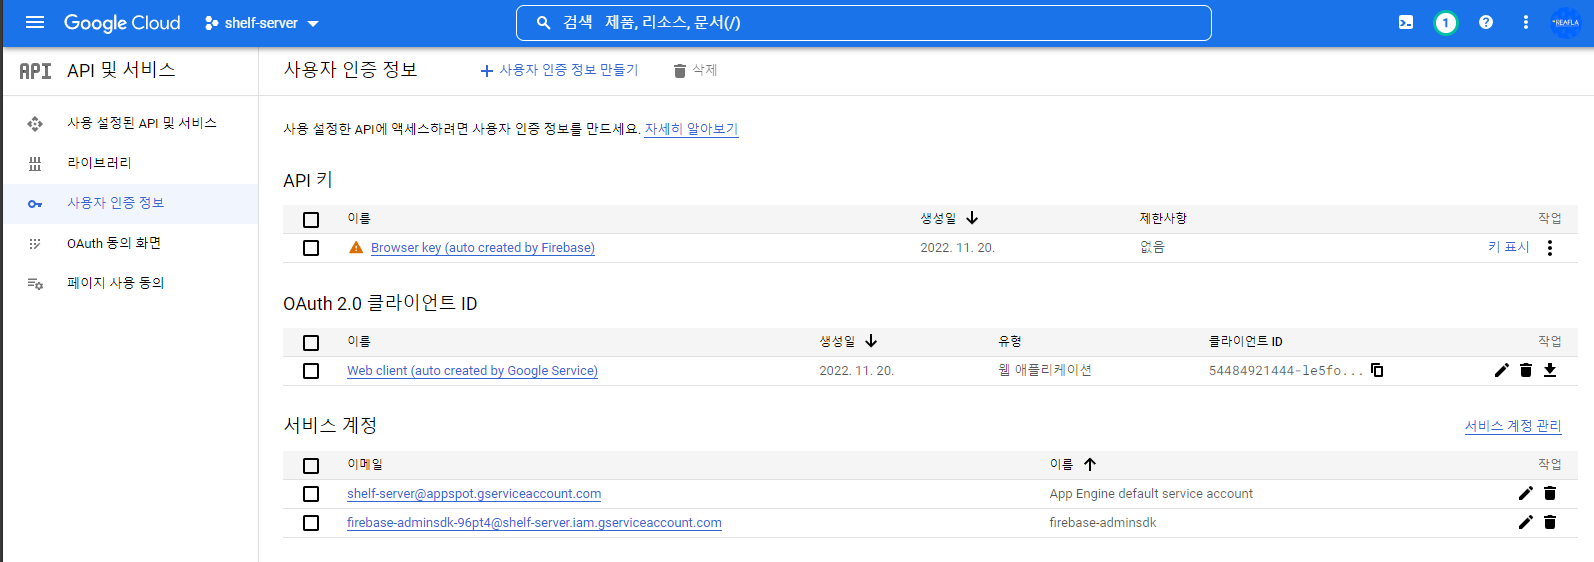Toggle select-all checkbox in 서비스 계정 table
The image size is (1594, 562).
[x=311, y=466]
